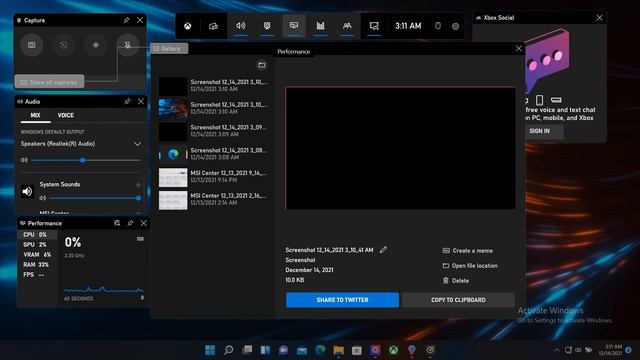Rename screenshot with the pencil icon
Screen dimensions: 640x360
tap(383, 249)
